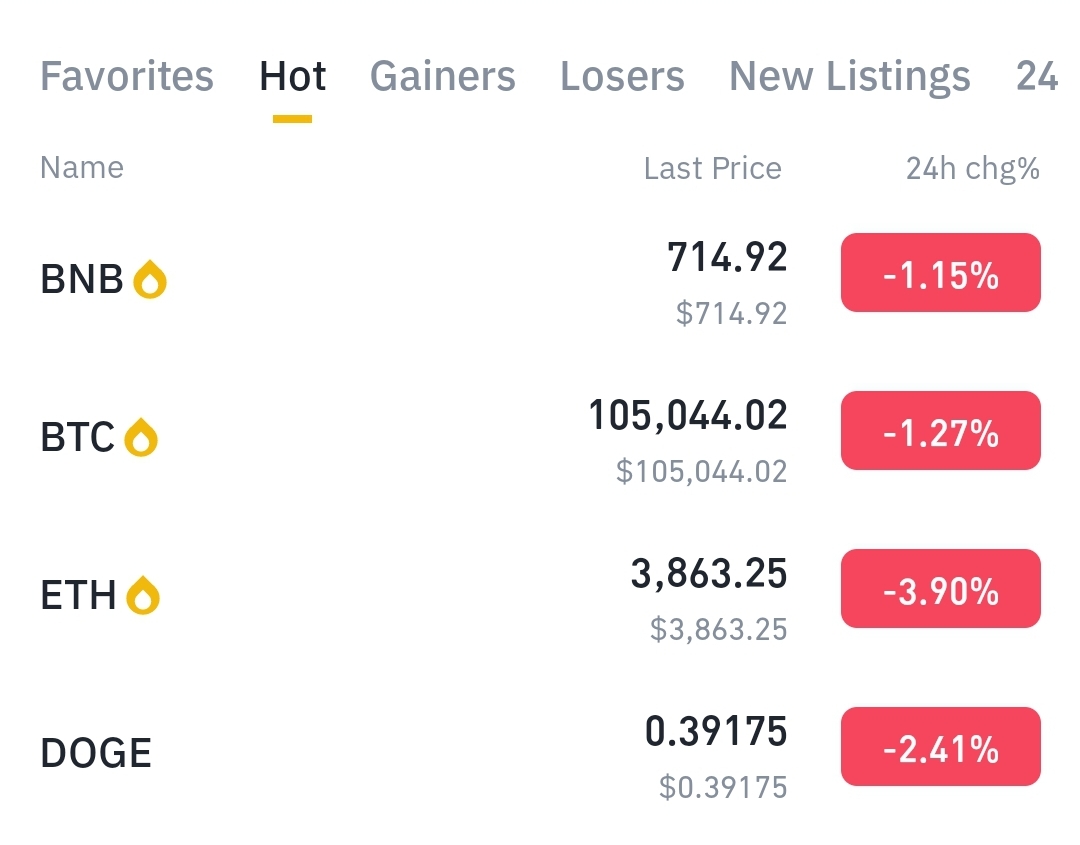This screenshot has height=845, width=1080.
Task: Tap the DOGE -2.41% change badge
Action: 940,747
